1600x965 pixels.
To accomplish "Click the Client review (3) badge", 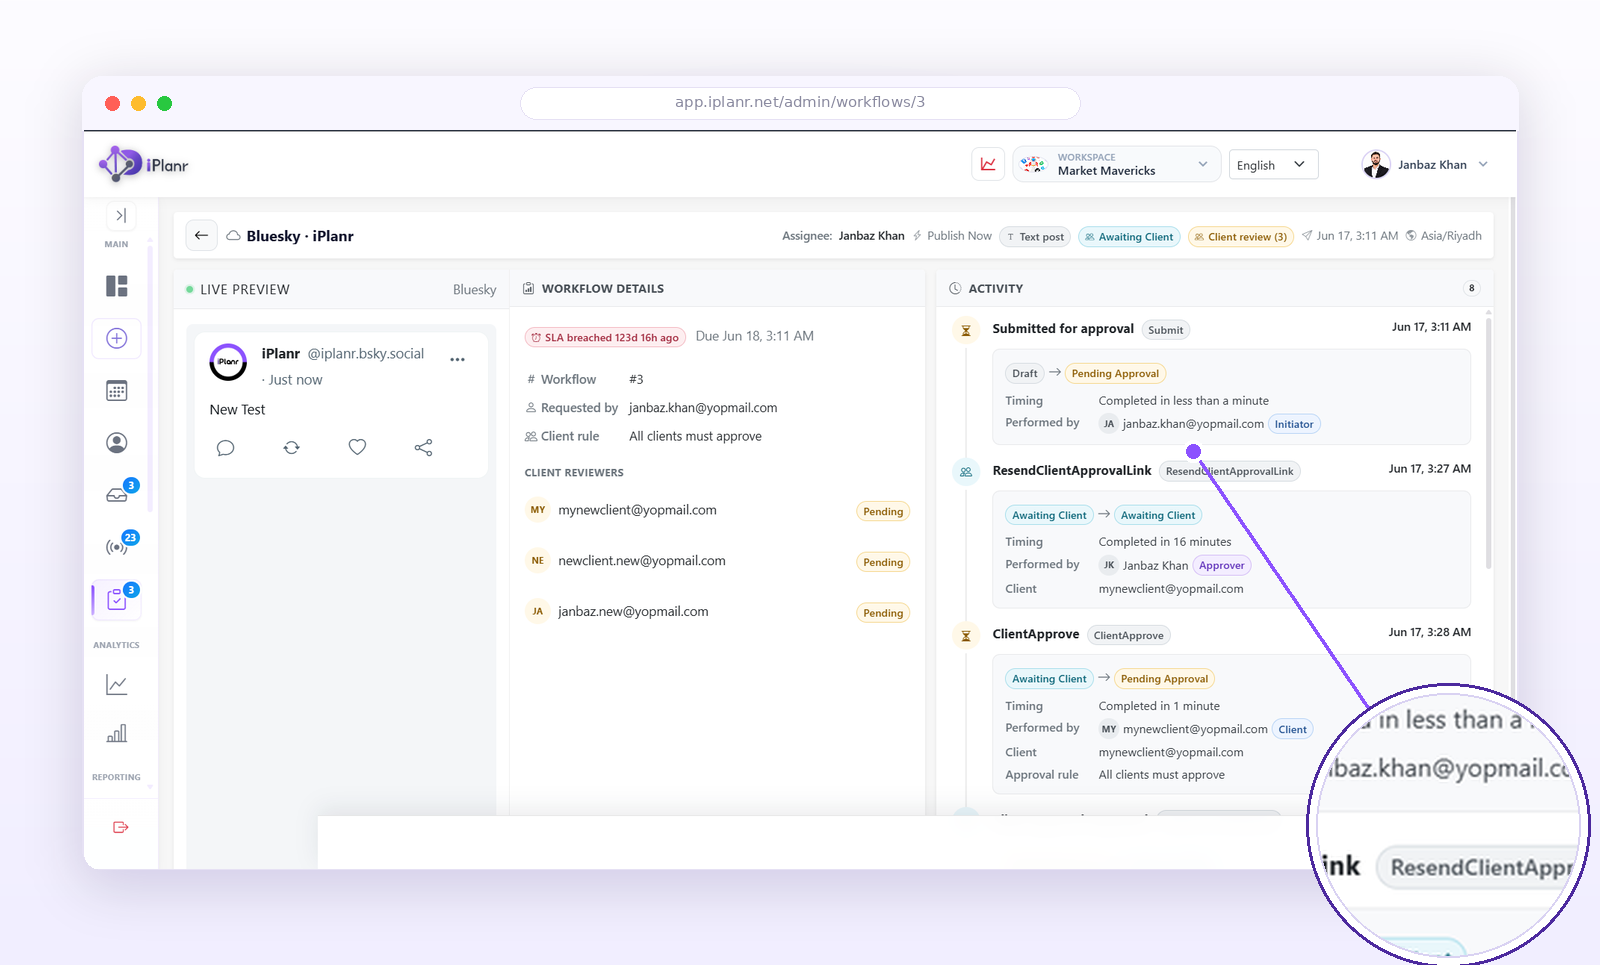I will [1240, 237].
